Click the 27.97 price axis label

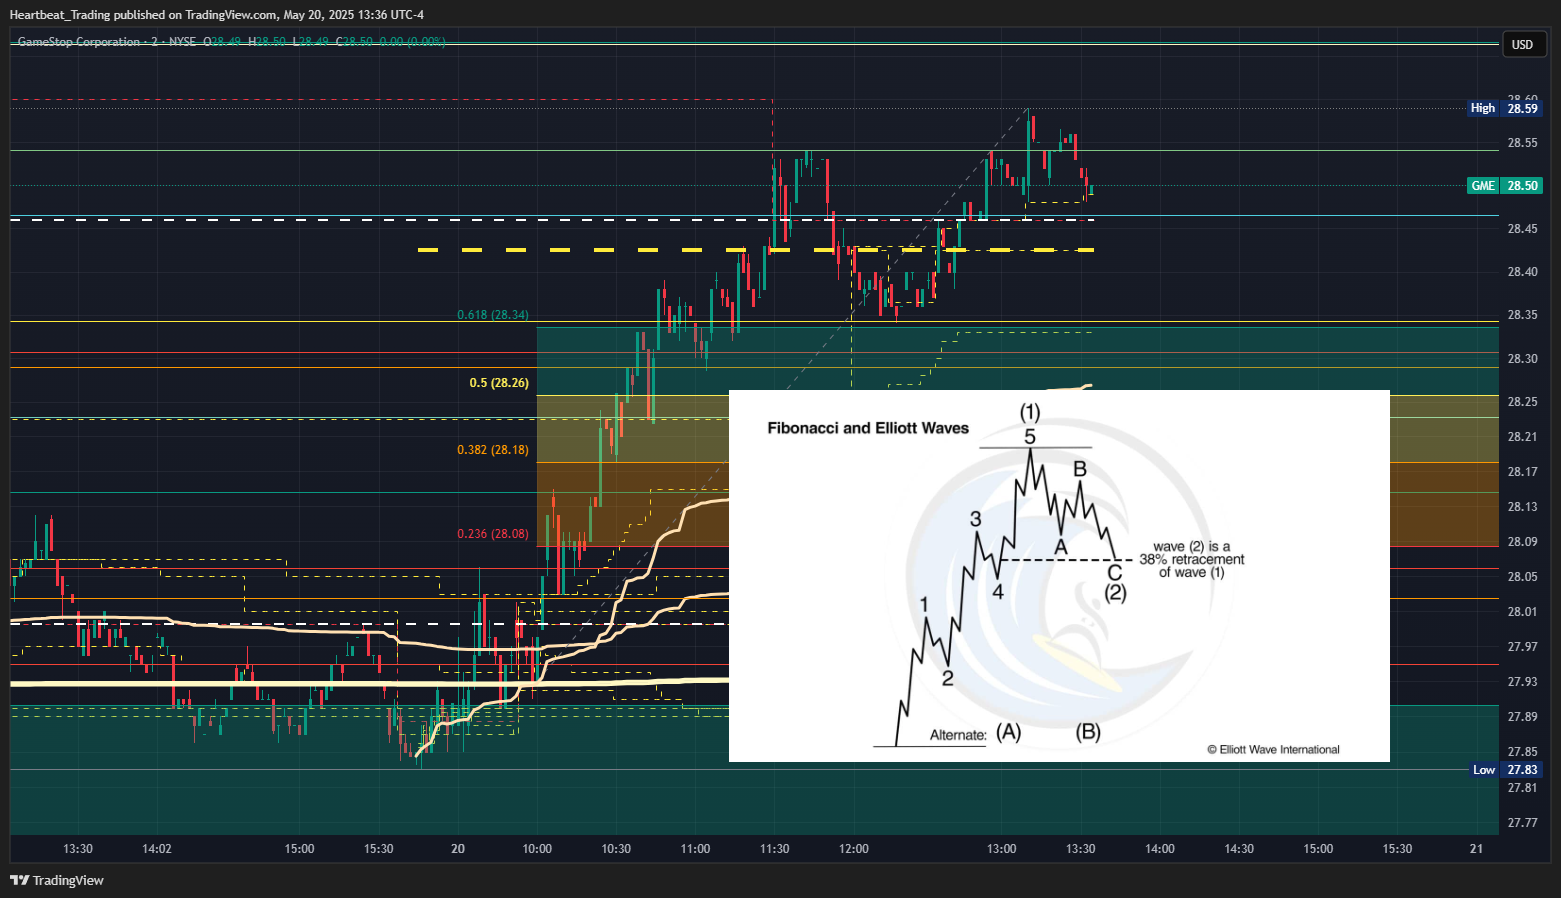pos(1523,647)
